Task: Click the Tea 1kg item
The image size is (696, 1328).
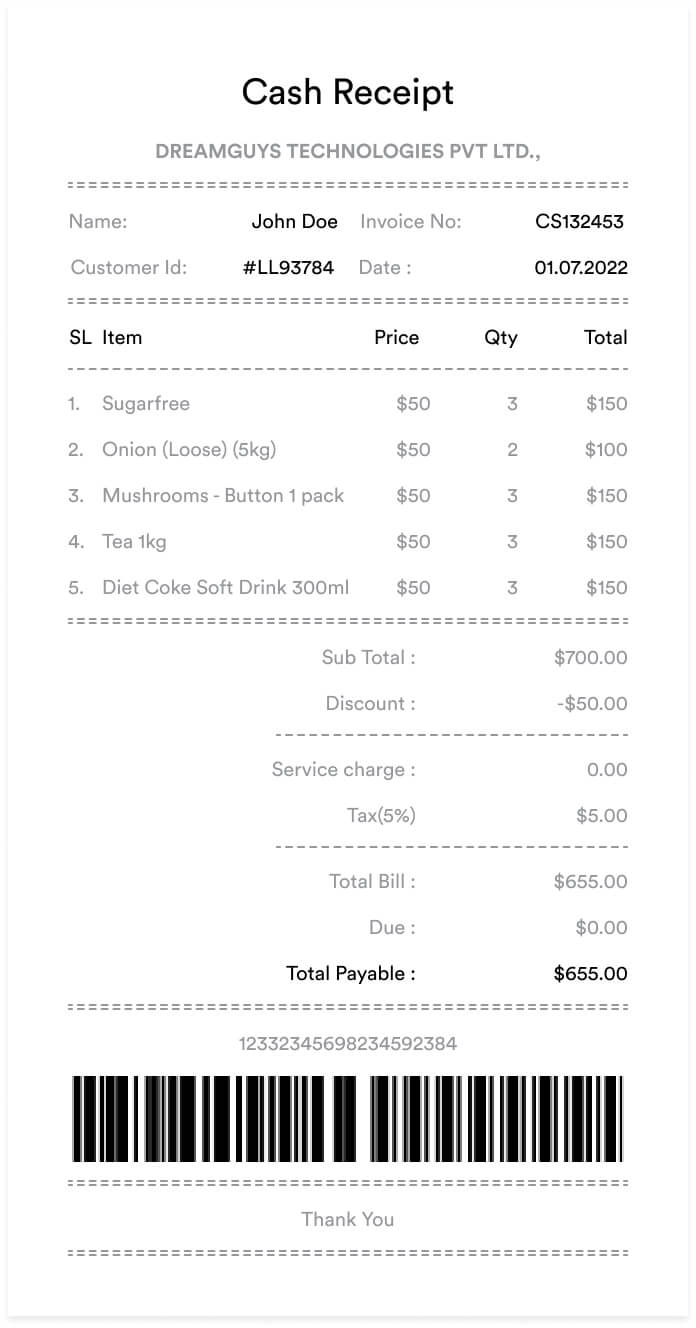Action: pyautogui.click(x=134, y=542)
